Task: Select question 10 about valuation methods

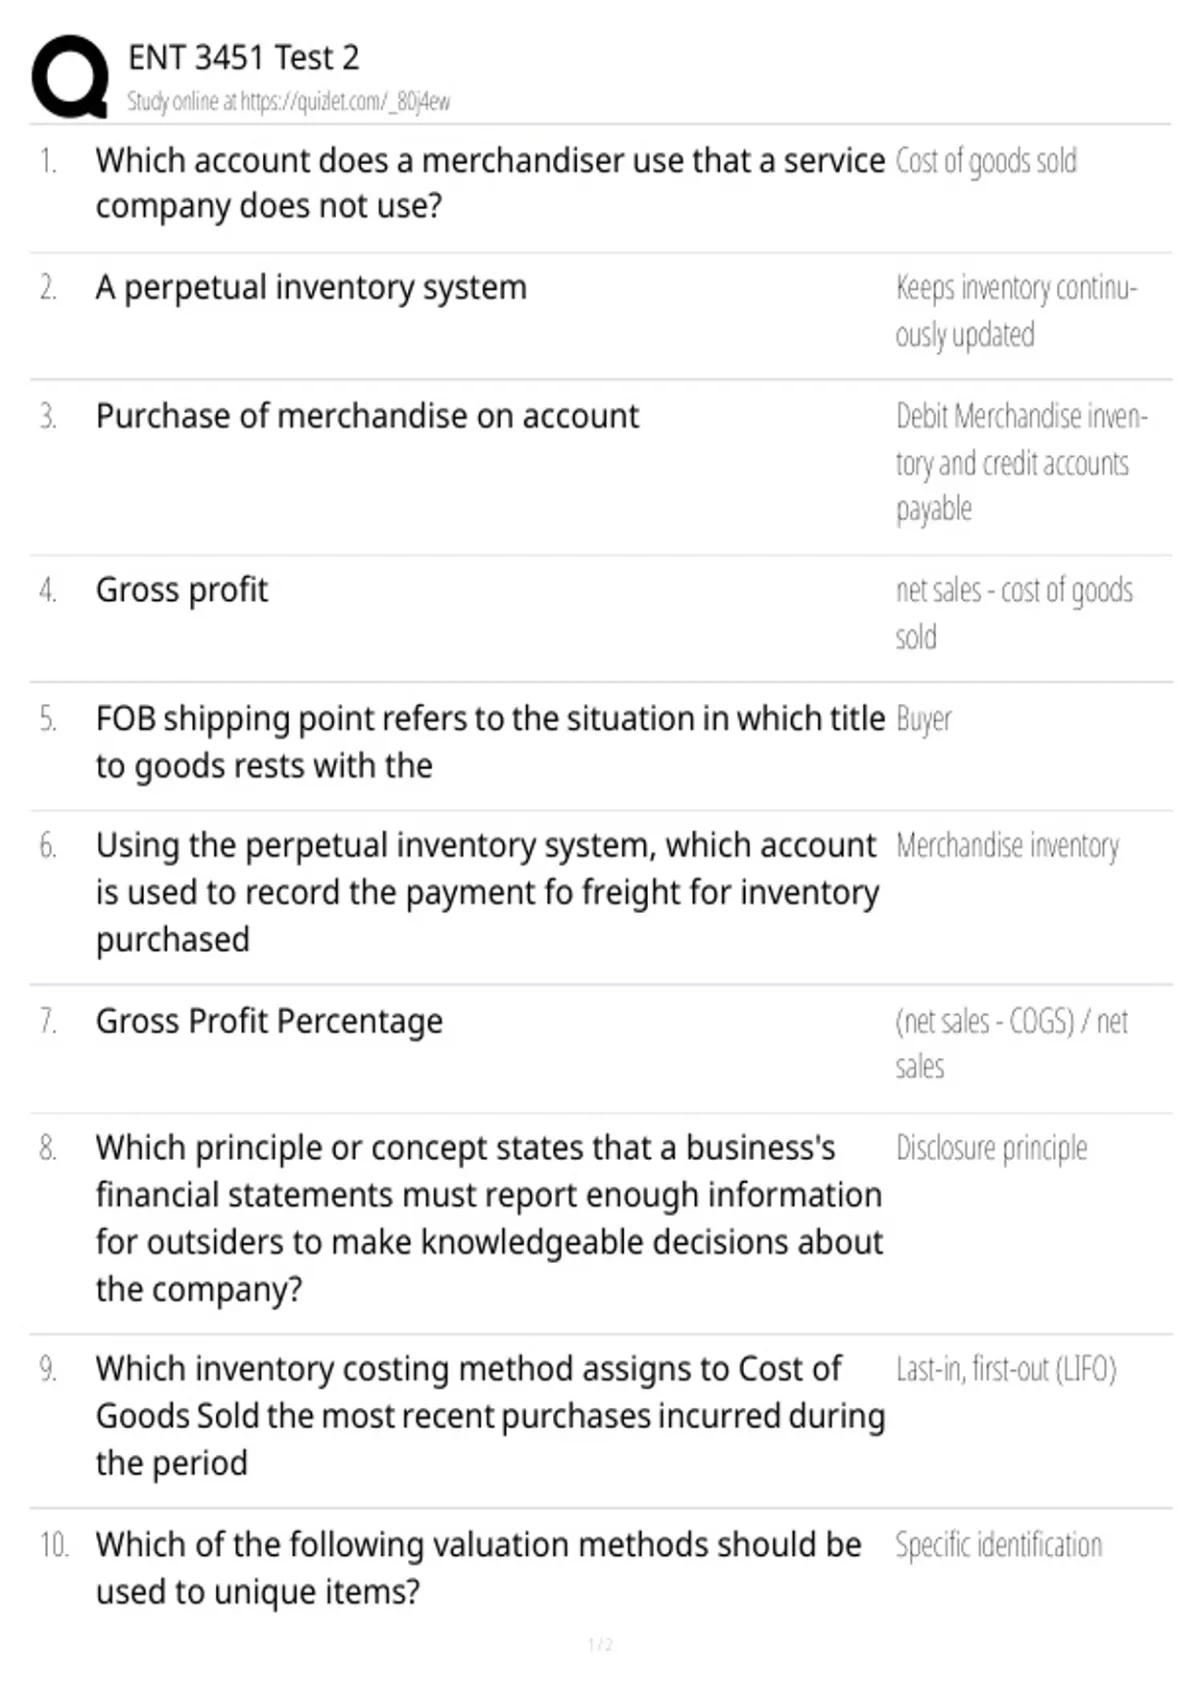Action: point(478,1568)
